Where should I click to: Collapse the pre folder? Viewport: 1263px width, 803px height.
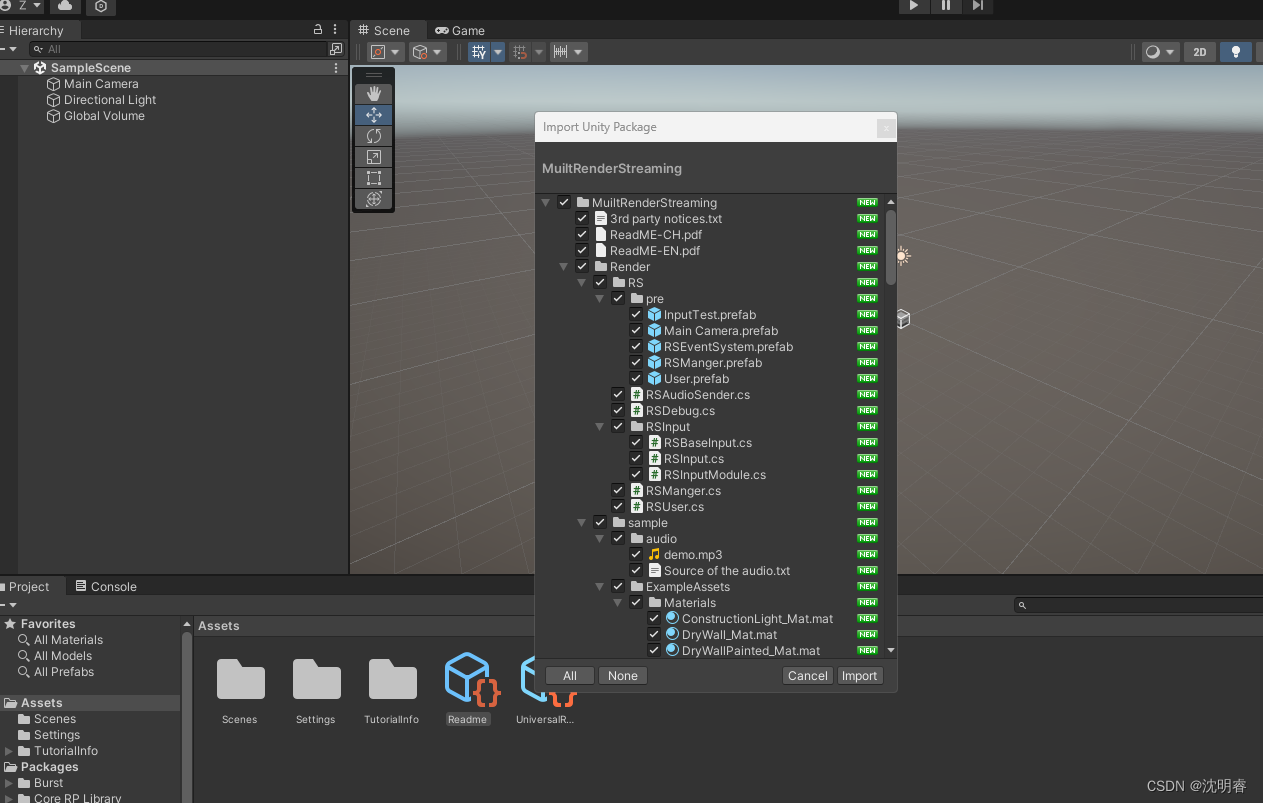point(600,299)
